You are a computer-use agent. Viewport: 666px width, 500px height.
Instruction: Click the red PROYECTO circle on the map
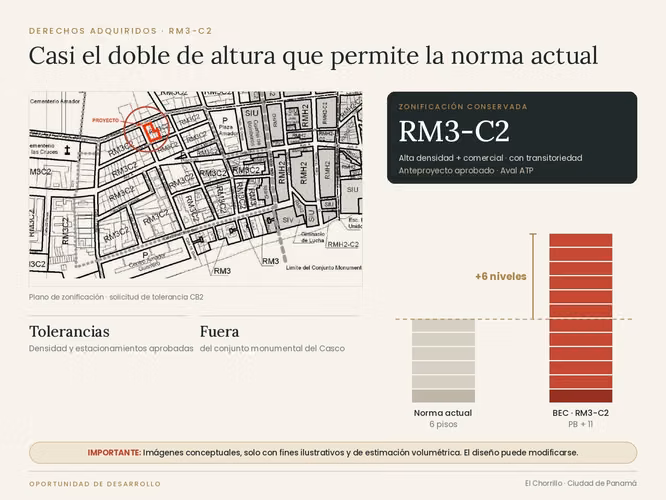coord(147,129)
